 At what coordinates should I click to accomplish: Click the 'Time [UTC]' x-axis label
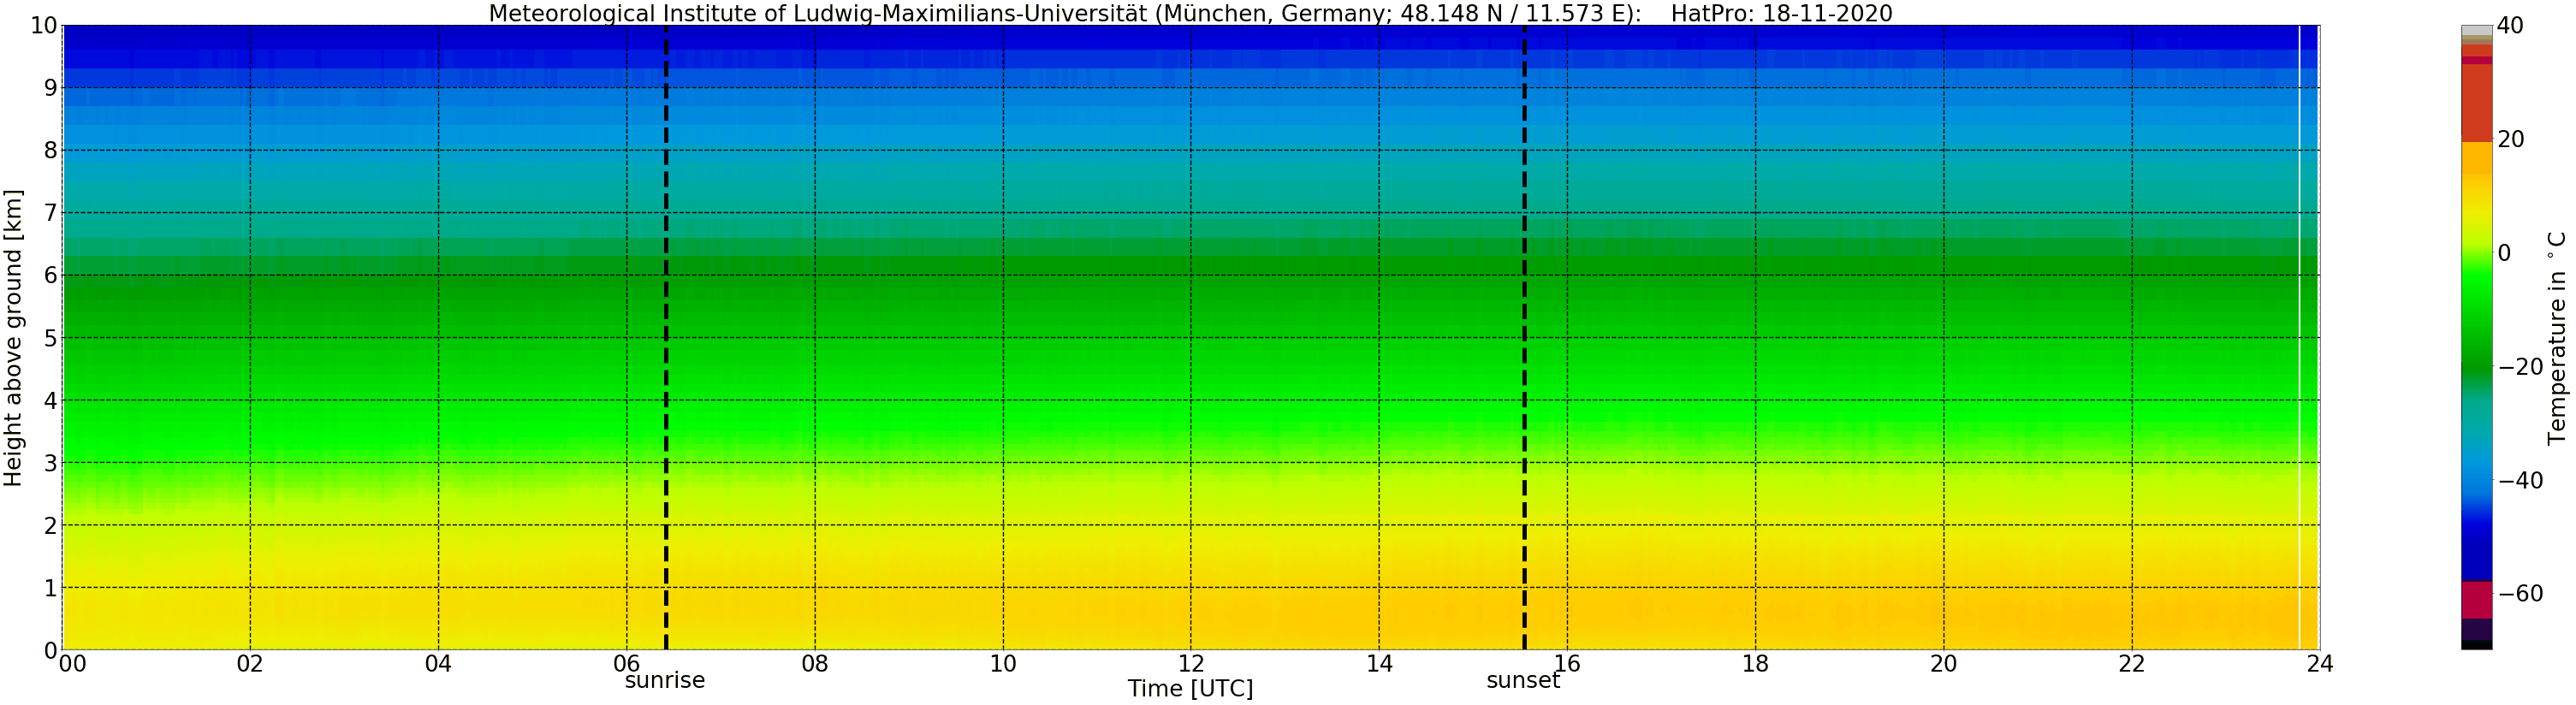(x=1190, y=689)
